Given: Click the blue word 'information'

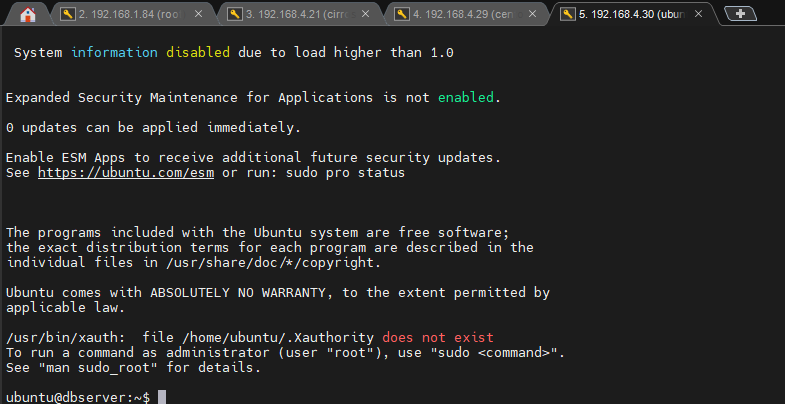Looking at the screenshot, I should point(114,53).
